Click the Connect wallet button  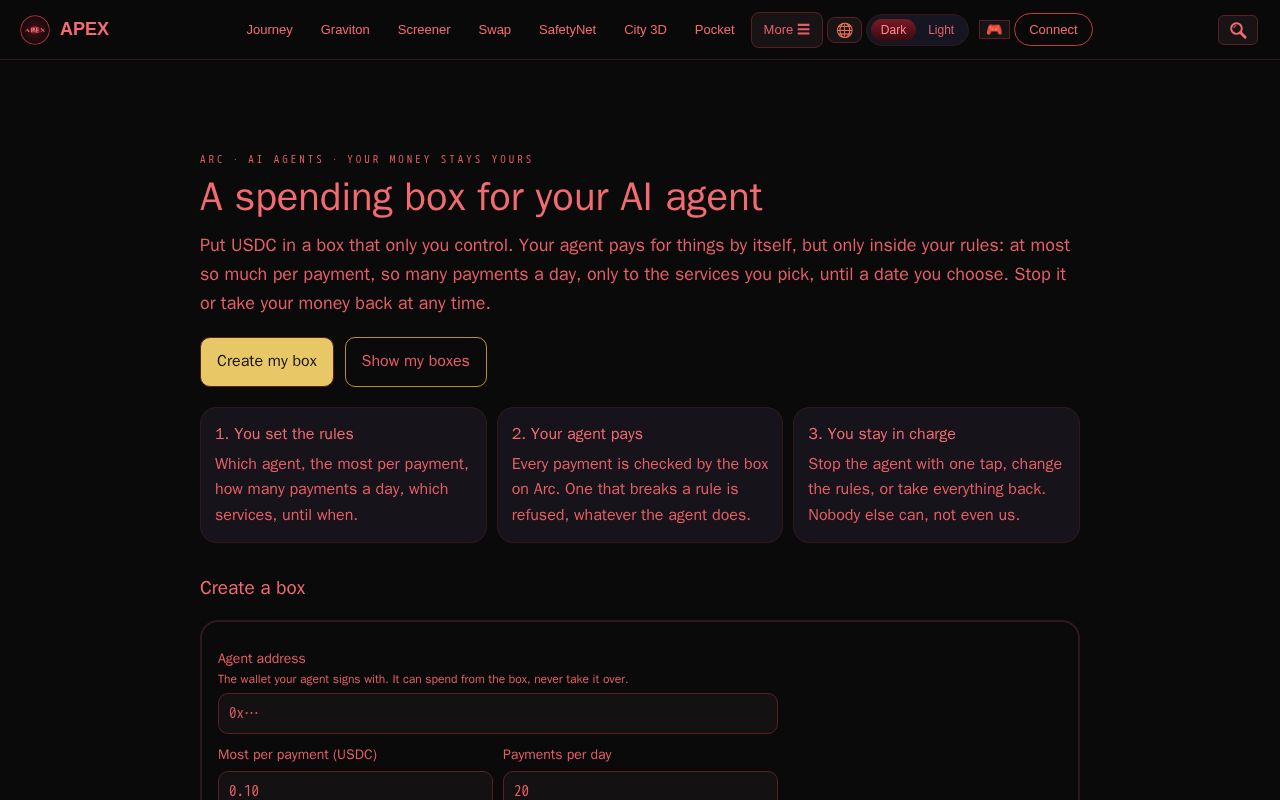pyautogui.click(x=1053, y=30)
